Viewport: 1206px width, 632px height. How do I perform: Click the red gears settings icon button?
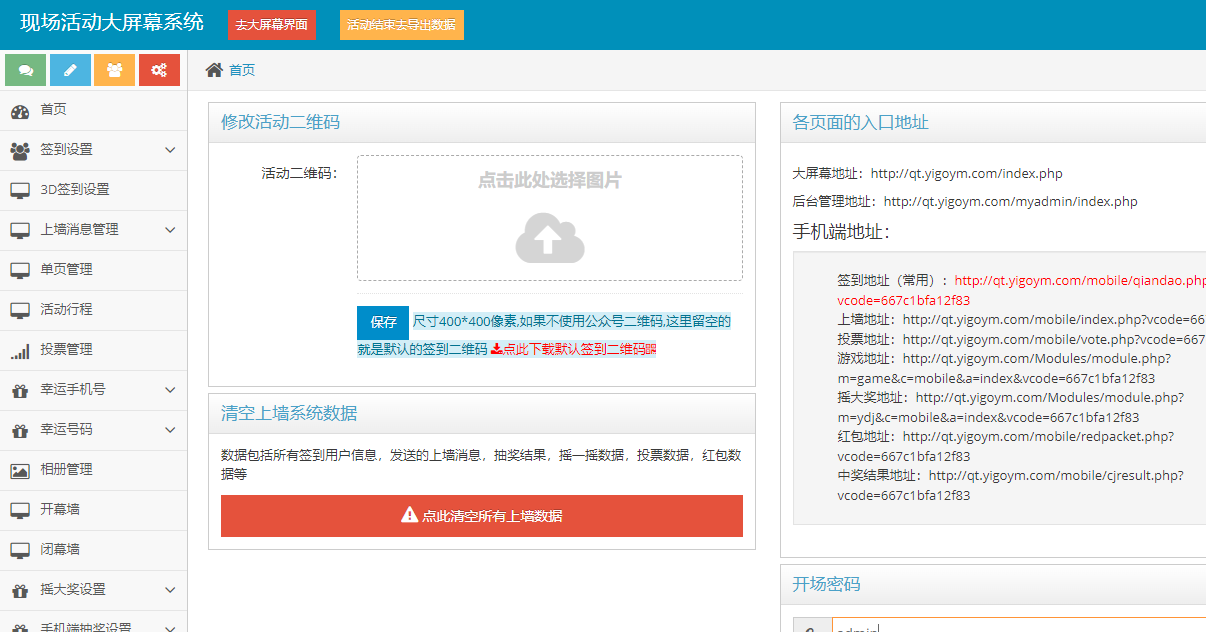click(159, 70)
